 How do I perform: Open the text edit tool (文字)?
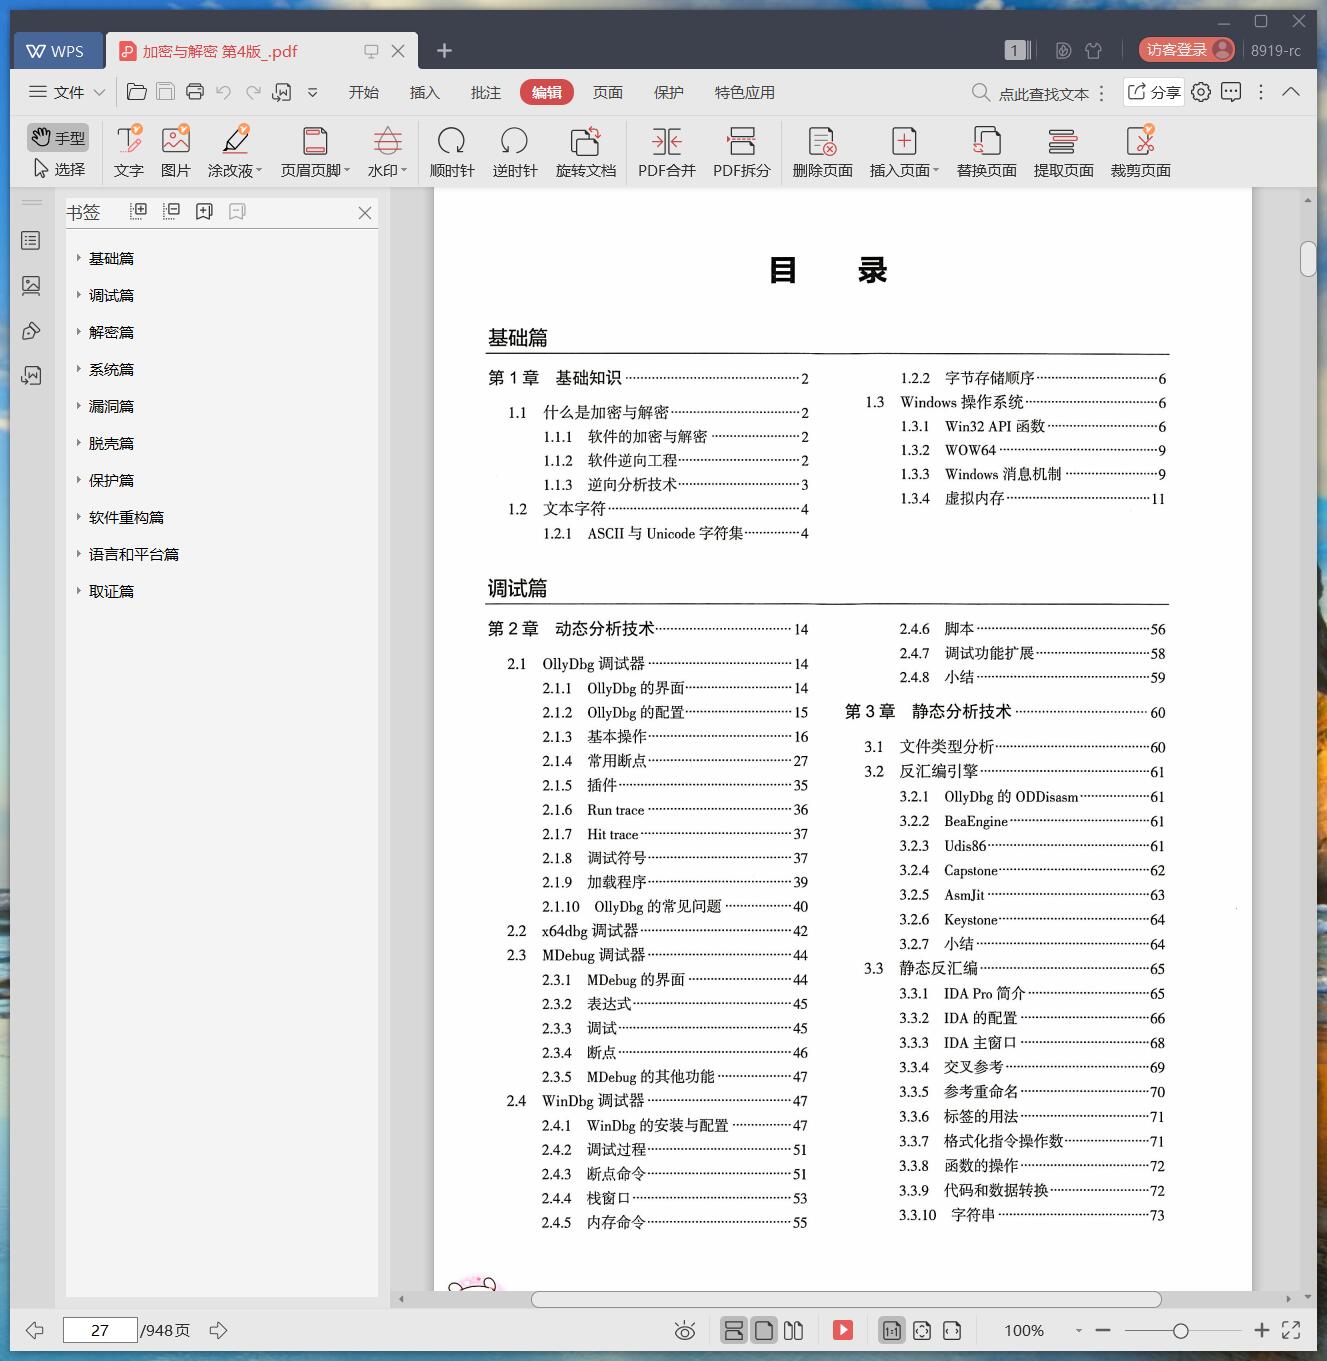point(128,151)
